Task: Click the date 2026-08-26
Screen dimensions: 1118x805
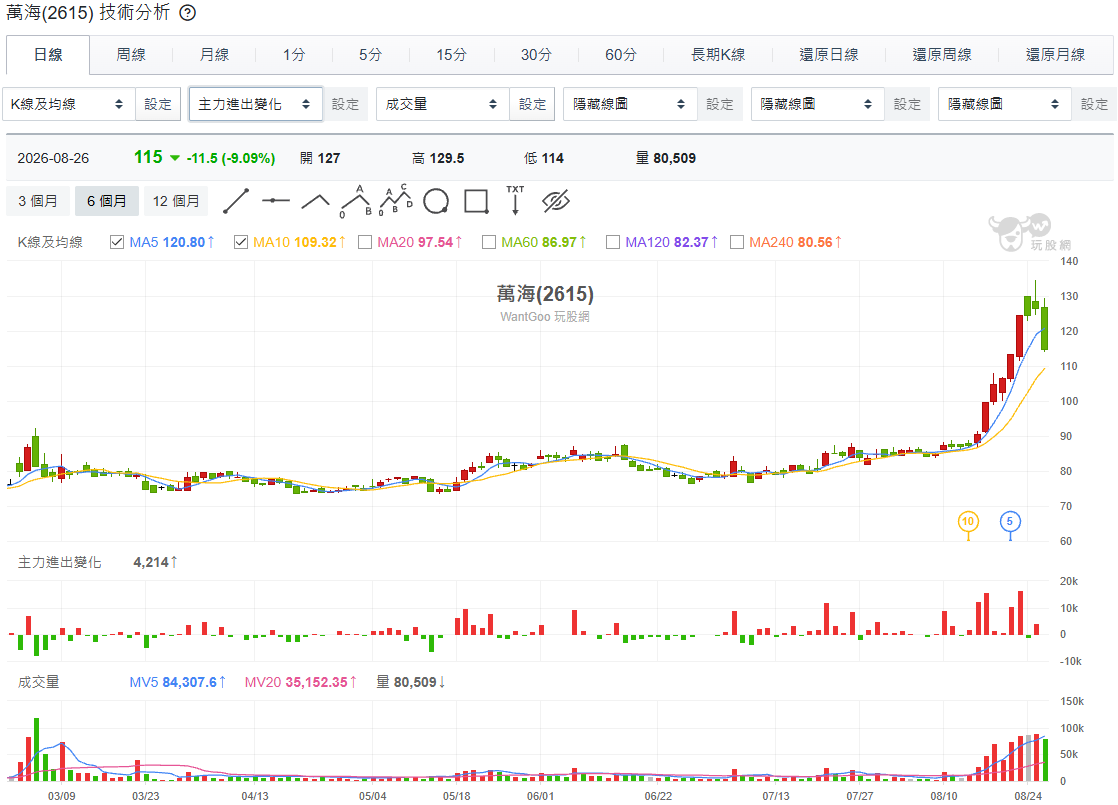Action: 53,158
